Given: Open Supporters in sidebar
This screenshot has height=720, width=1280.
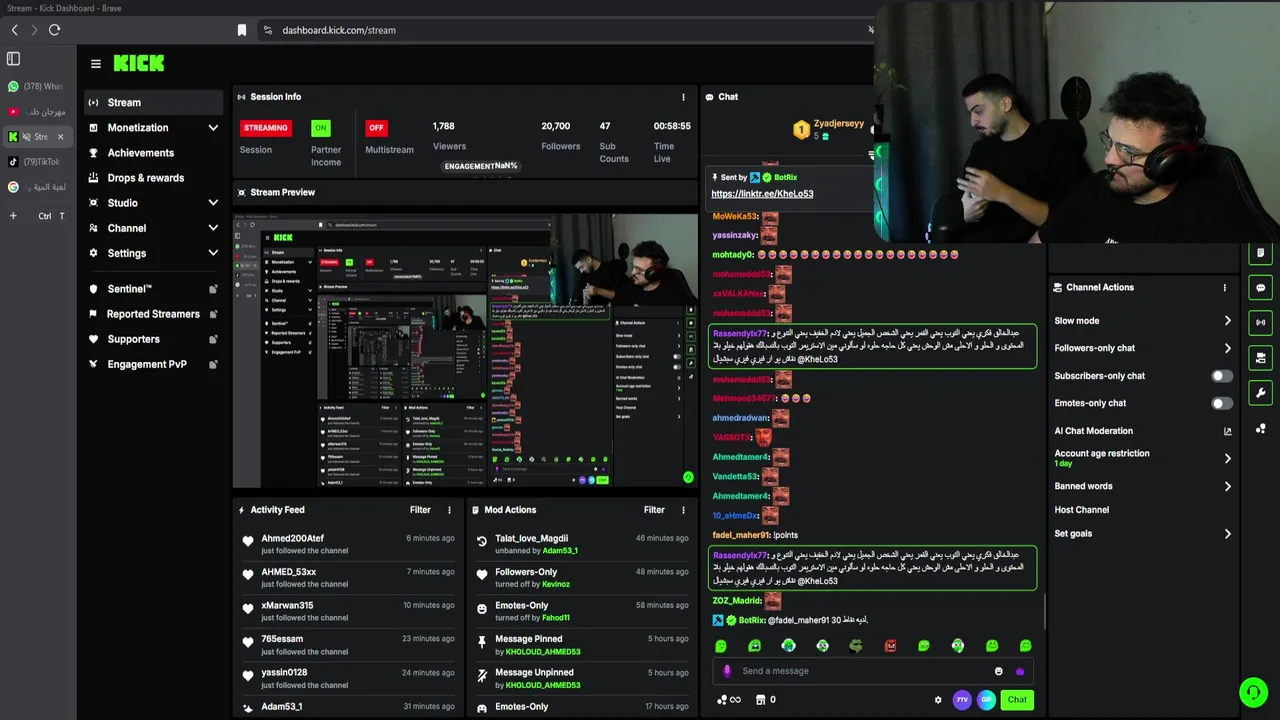Looking at the screenshot, I should (152, 339).
